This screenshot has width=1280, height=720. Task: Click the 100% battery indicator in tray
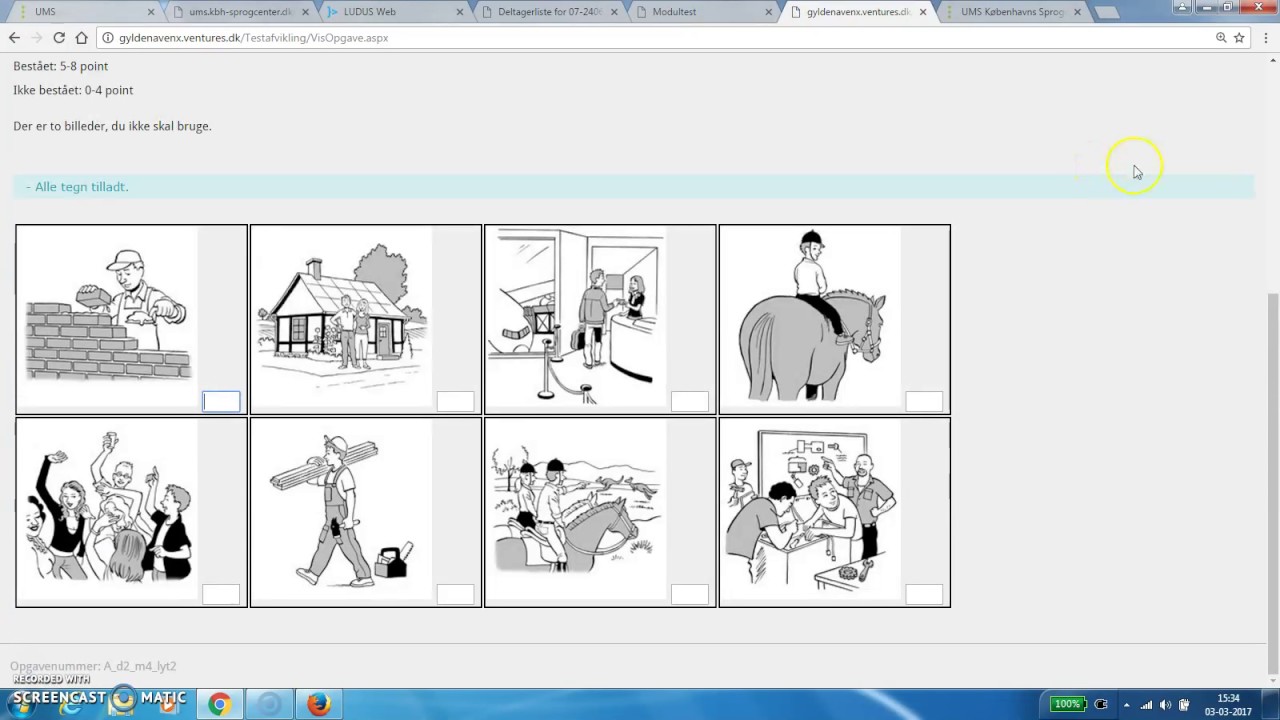1067,704
